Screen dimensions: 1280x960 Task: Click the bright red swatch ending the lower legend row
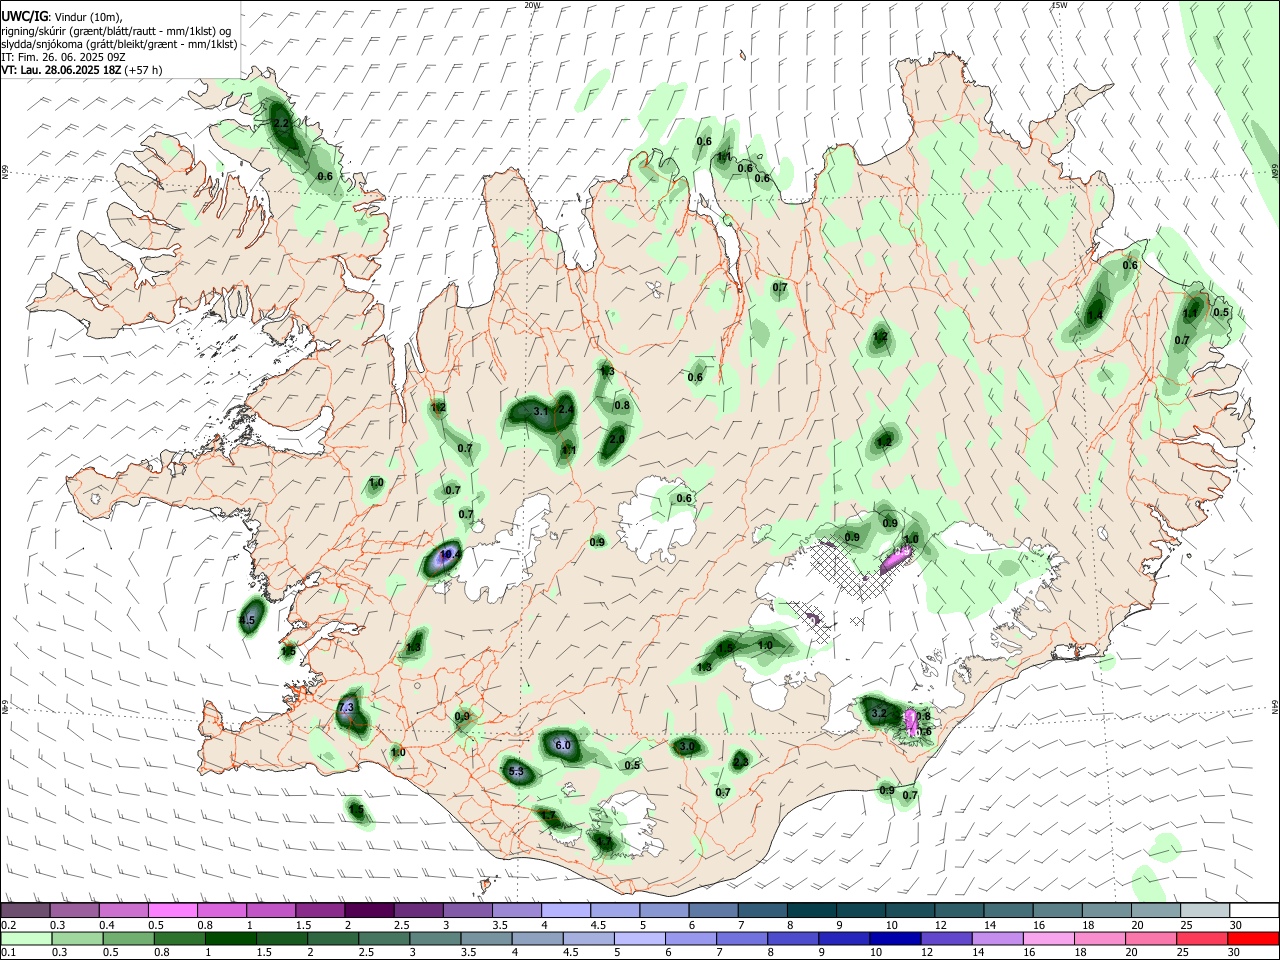click(1253, 938)
